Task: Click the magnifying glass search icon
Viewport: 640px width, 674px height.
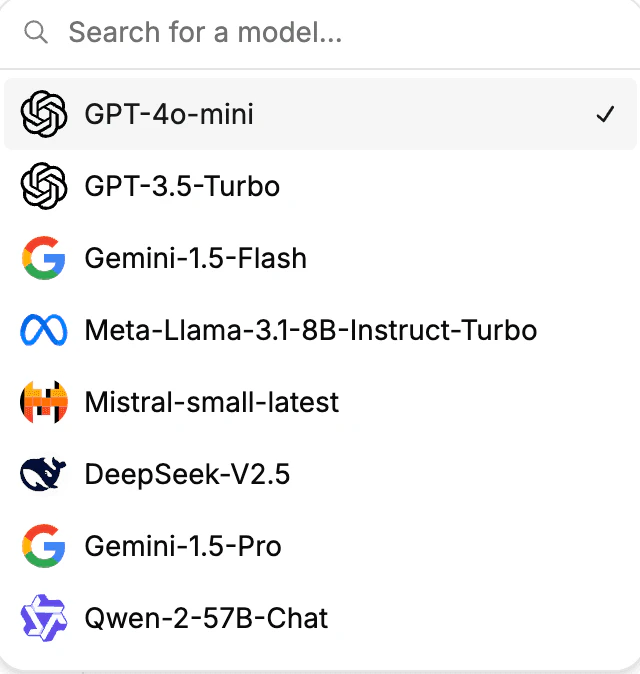Action: (x=36, y=34)
